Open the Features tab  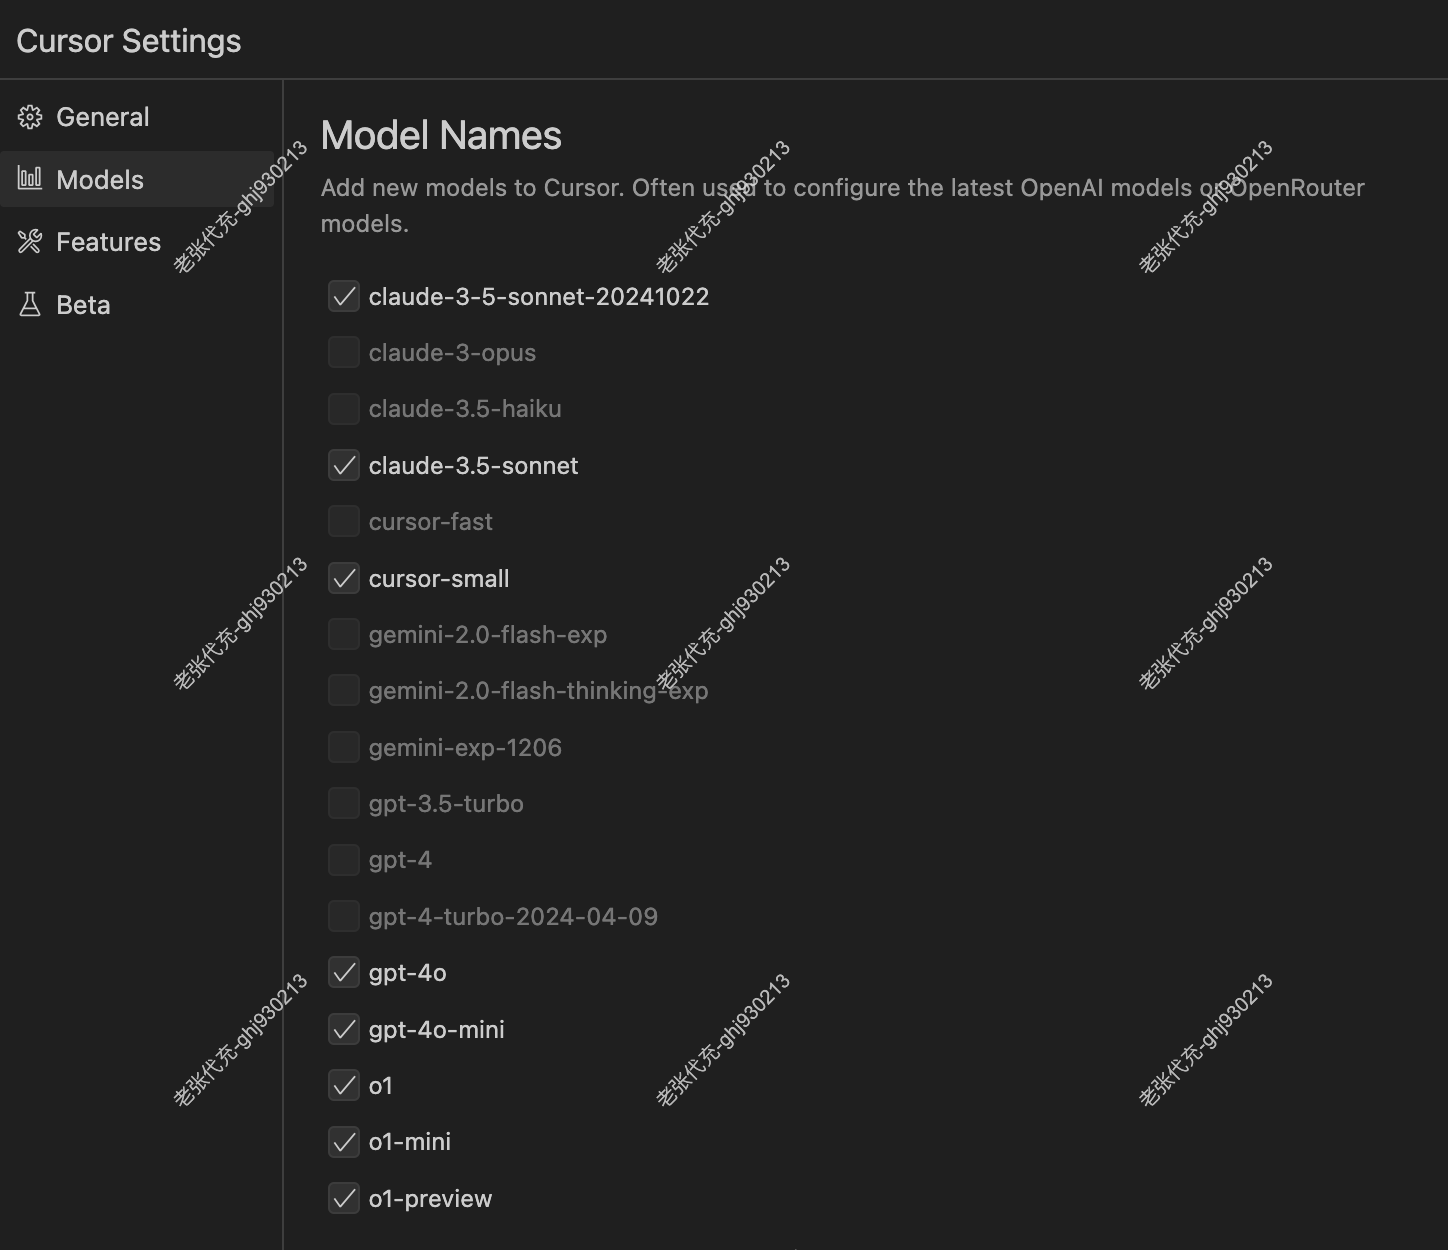[137, 241]
